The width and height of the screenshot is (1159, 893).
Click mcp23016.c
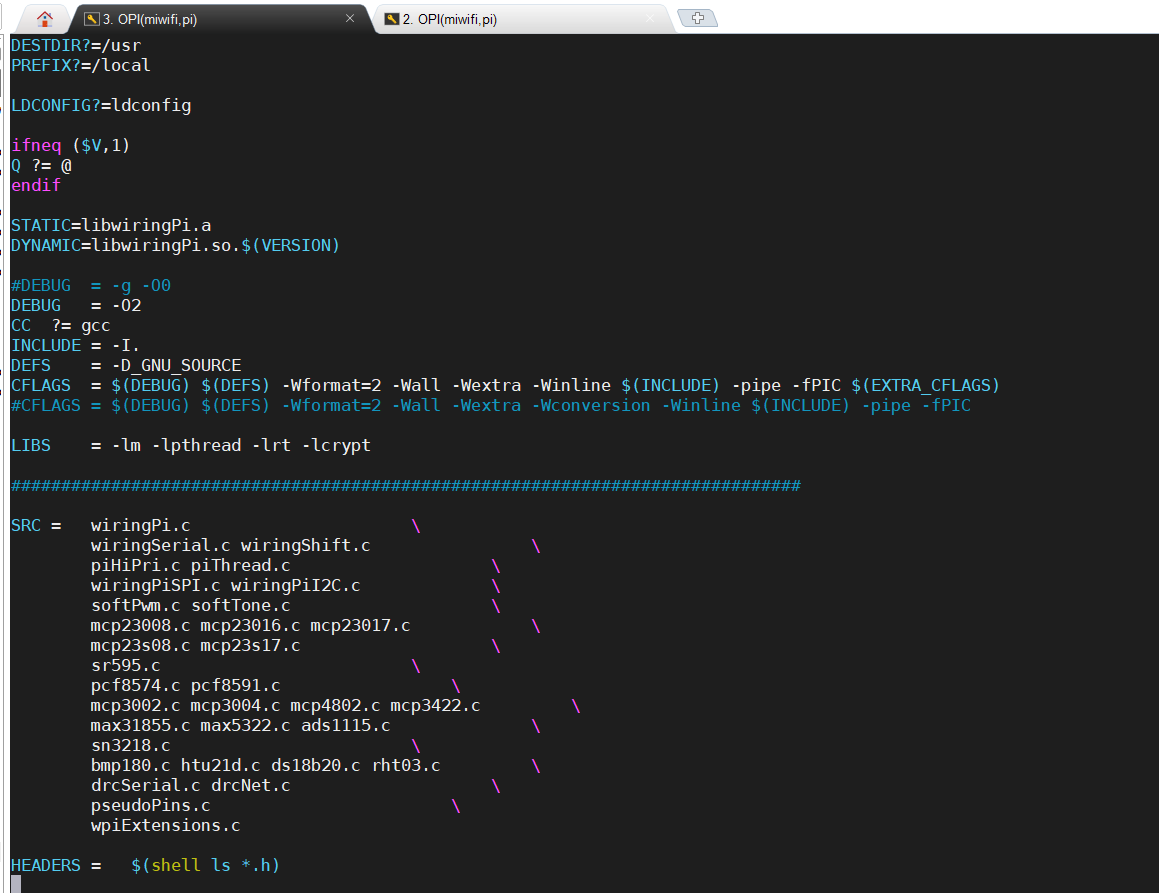click(x=251, y=625)
